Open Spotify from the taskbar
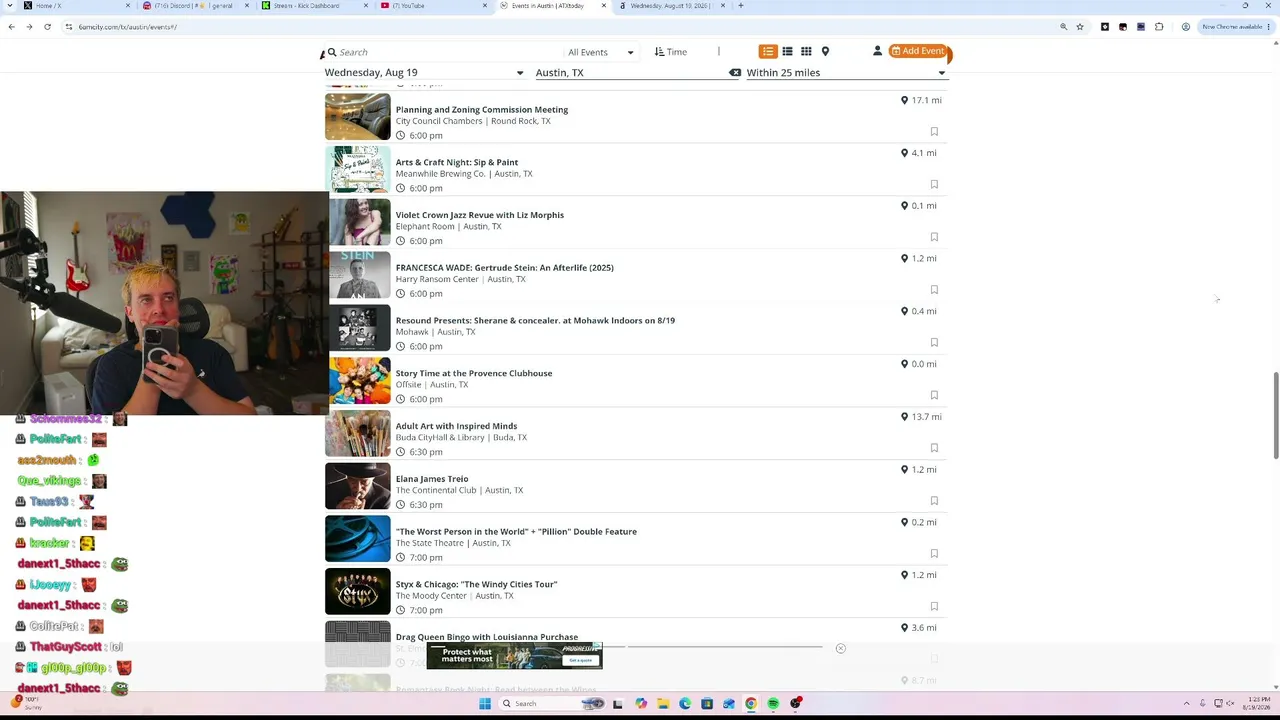 tap(773, 704)
